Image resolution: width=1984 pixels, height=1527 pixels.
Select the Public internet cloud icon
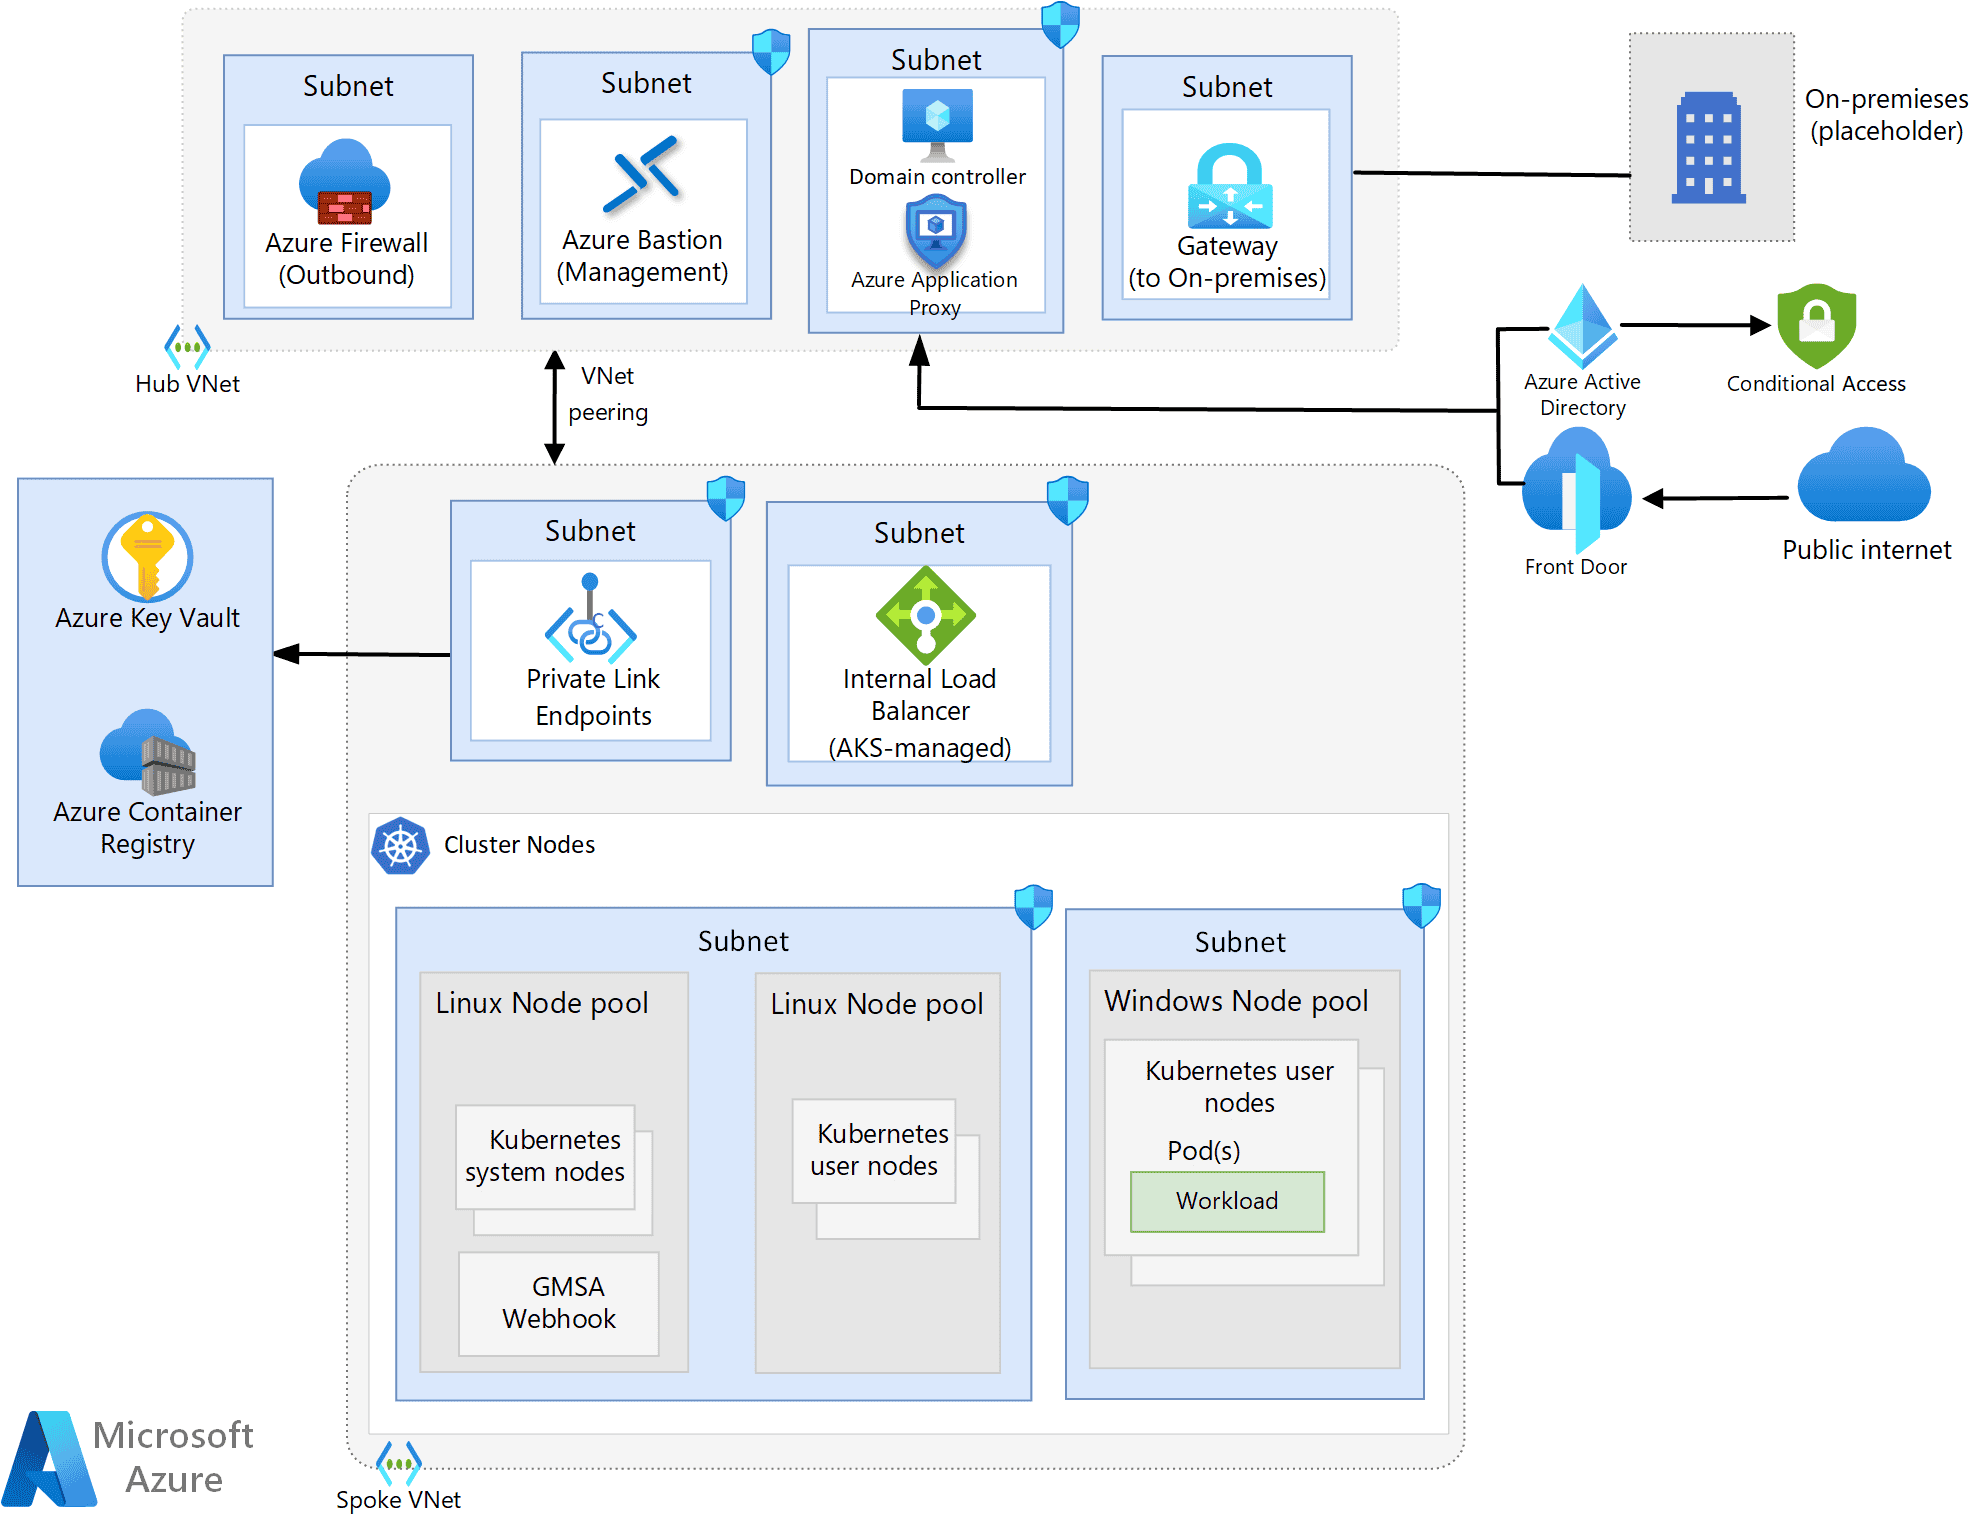pyautogui.click(x=1864, y=475)
